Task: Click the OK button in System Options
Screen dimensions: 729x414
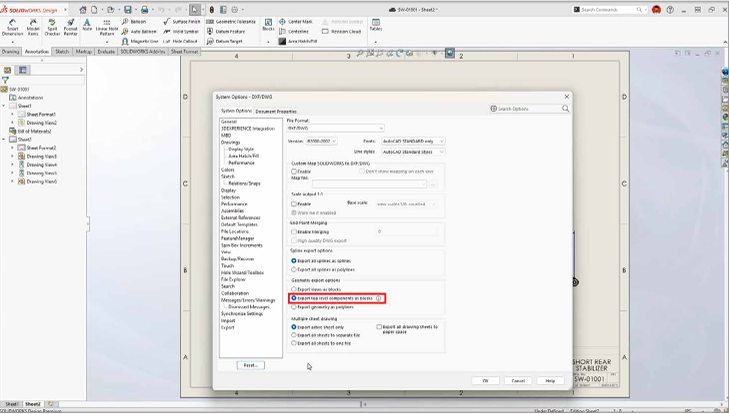Action: pyautogui.click(x=485, y=381)
